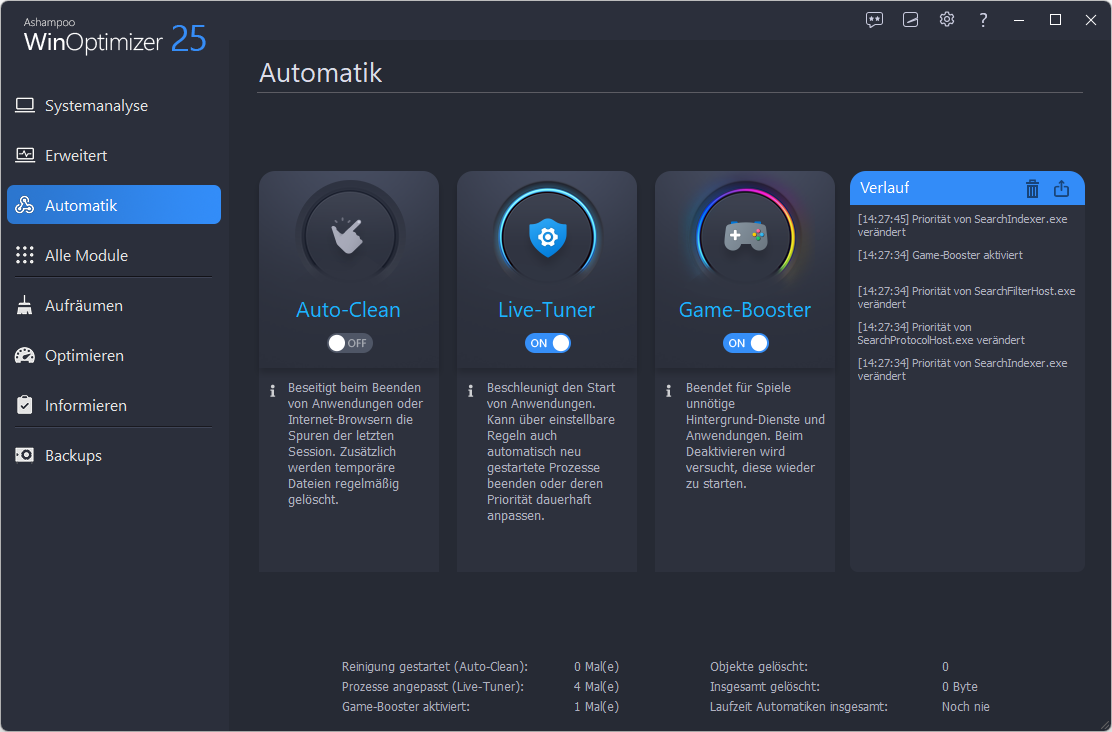Select Aufräumen in the sidebar
This screenshot has height=732, width=1112.
(x=83, y=306)
